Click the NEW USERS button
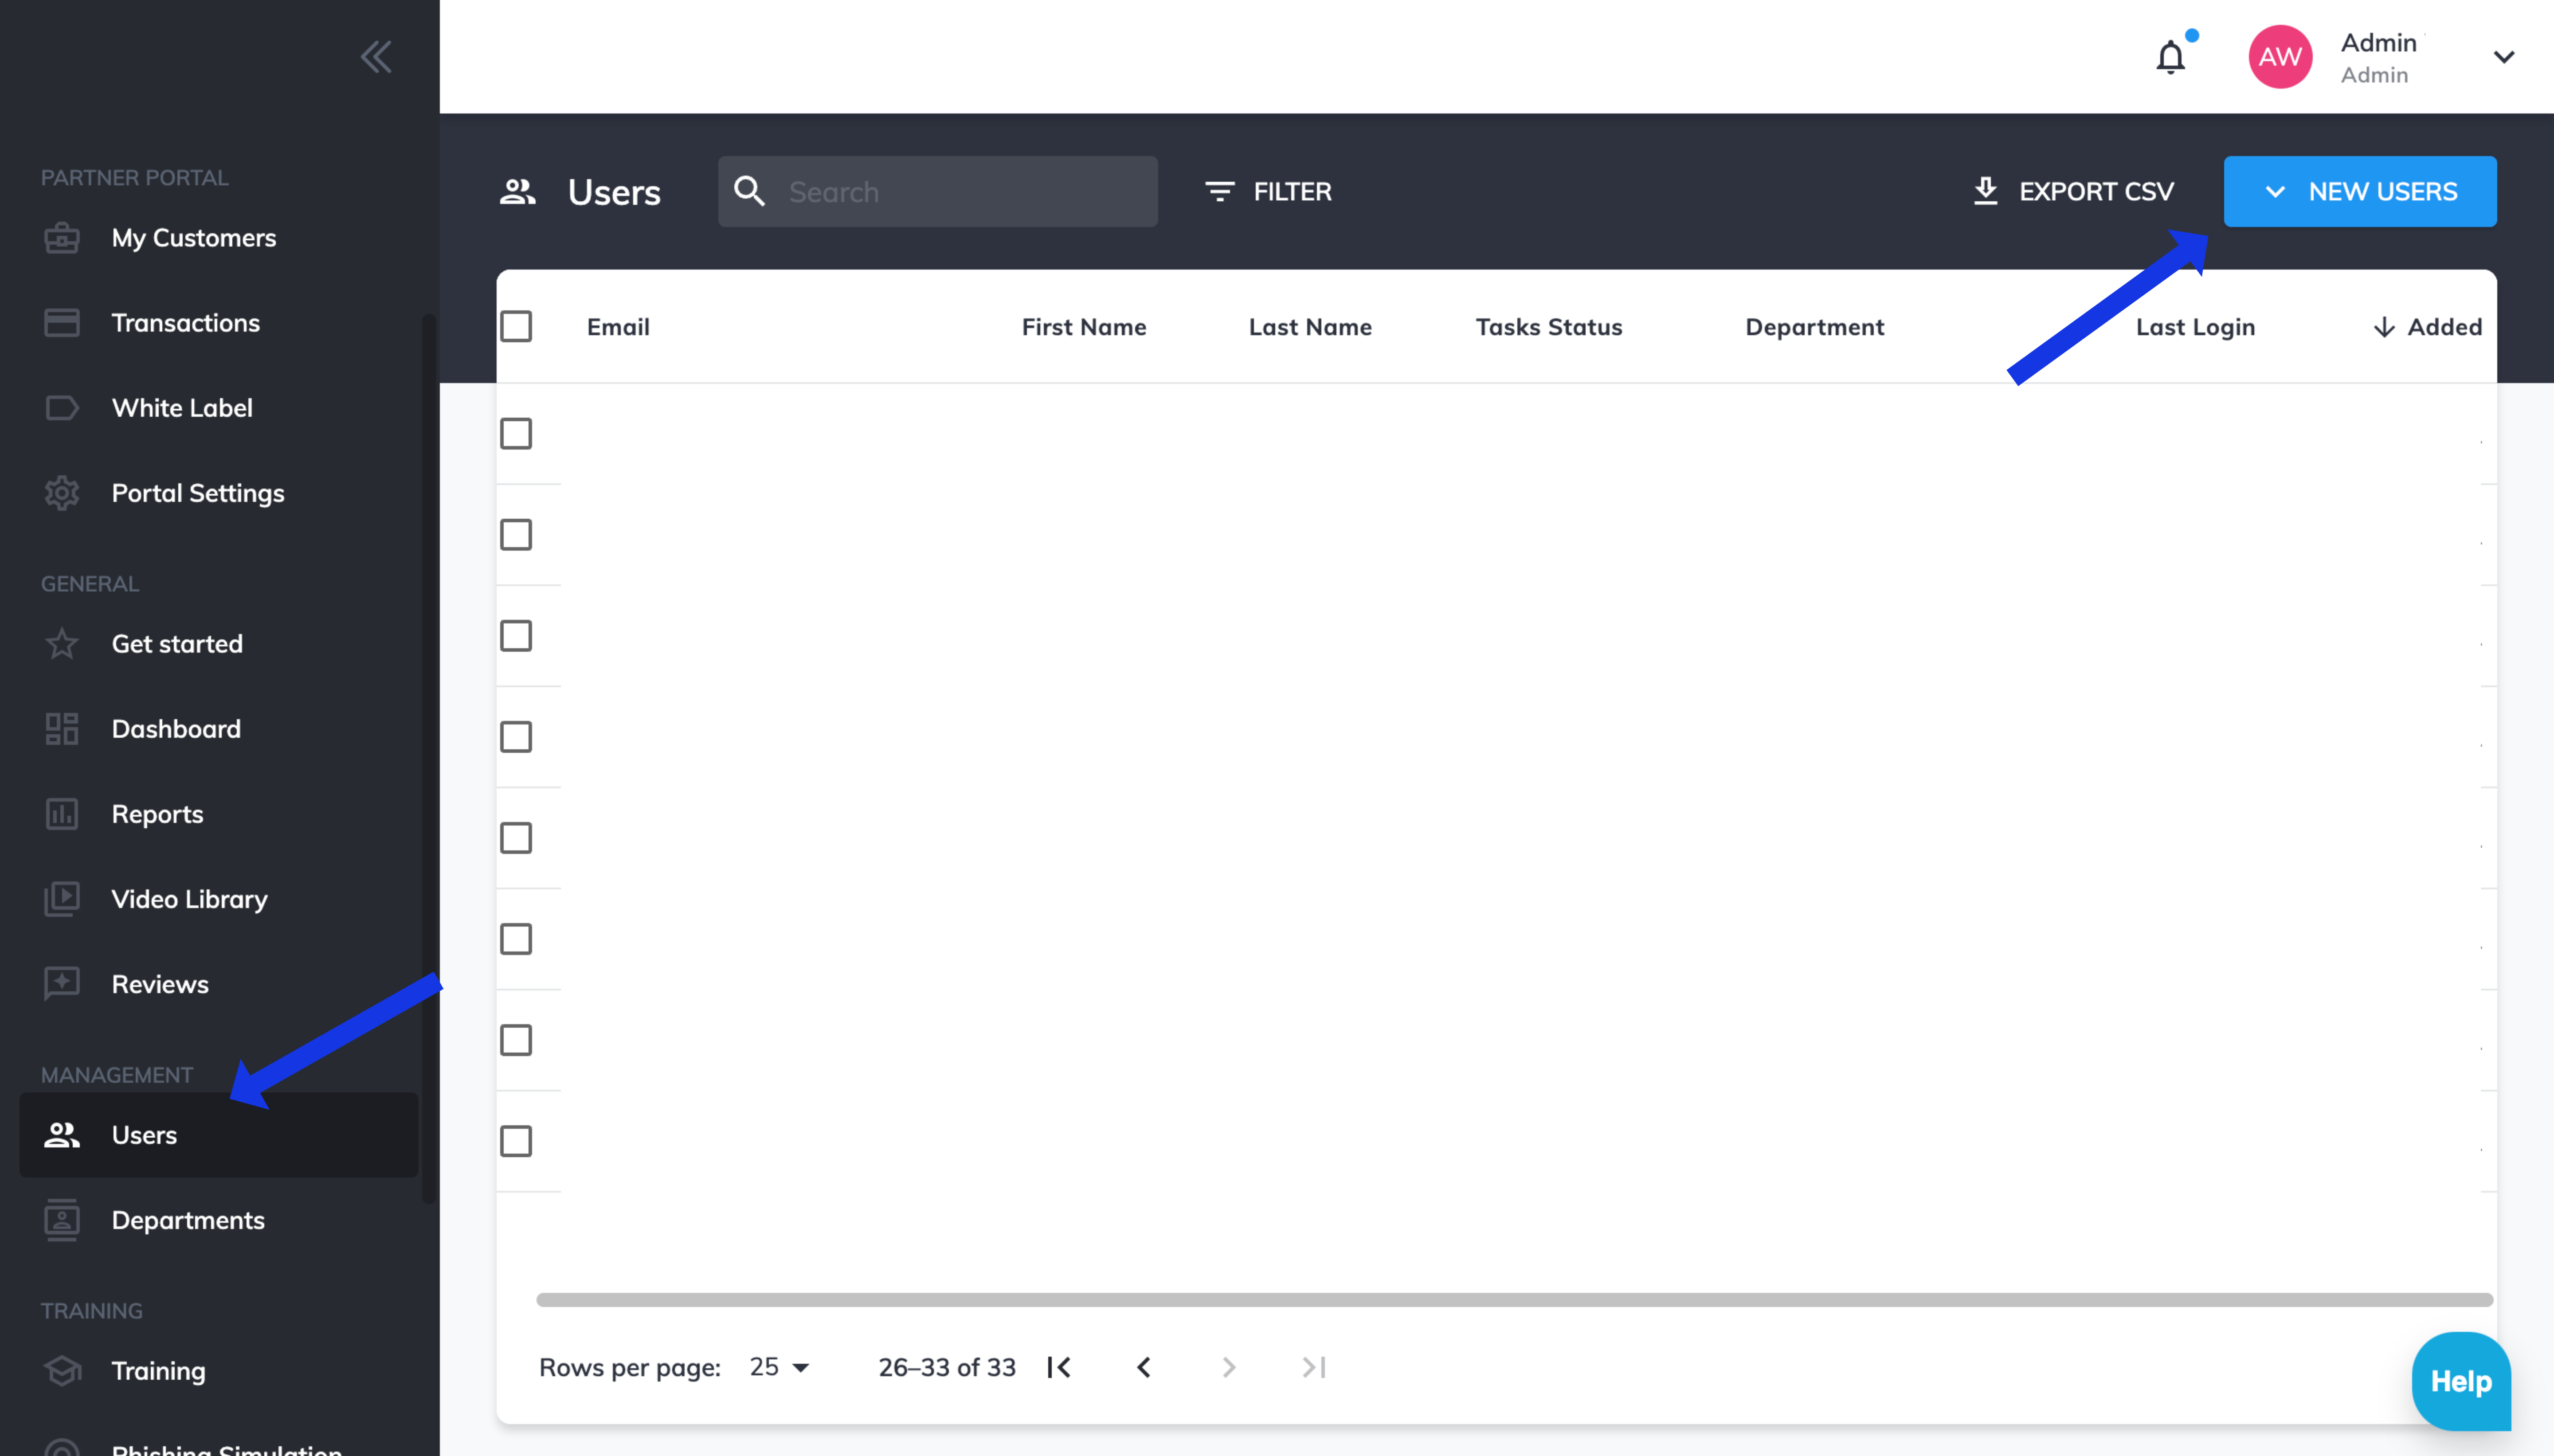The width and height of the screenshot is (2554, 1456). (x=2360, y=191)
